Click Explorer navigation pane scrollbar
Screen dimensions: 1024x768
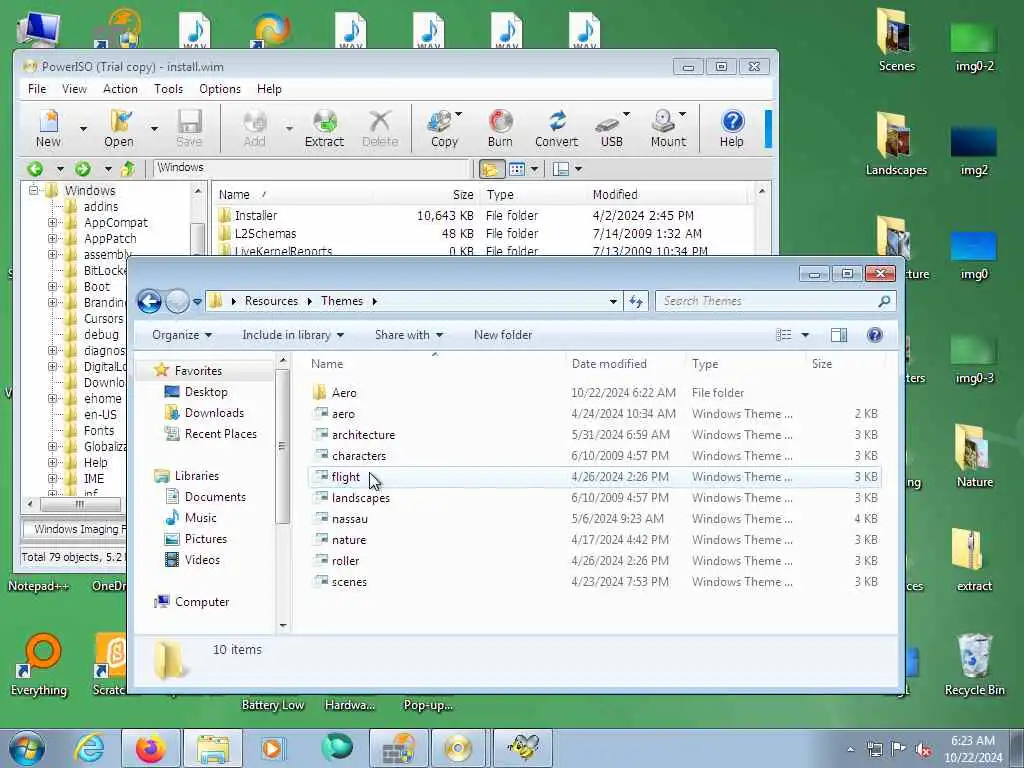coord(282,447)
